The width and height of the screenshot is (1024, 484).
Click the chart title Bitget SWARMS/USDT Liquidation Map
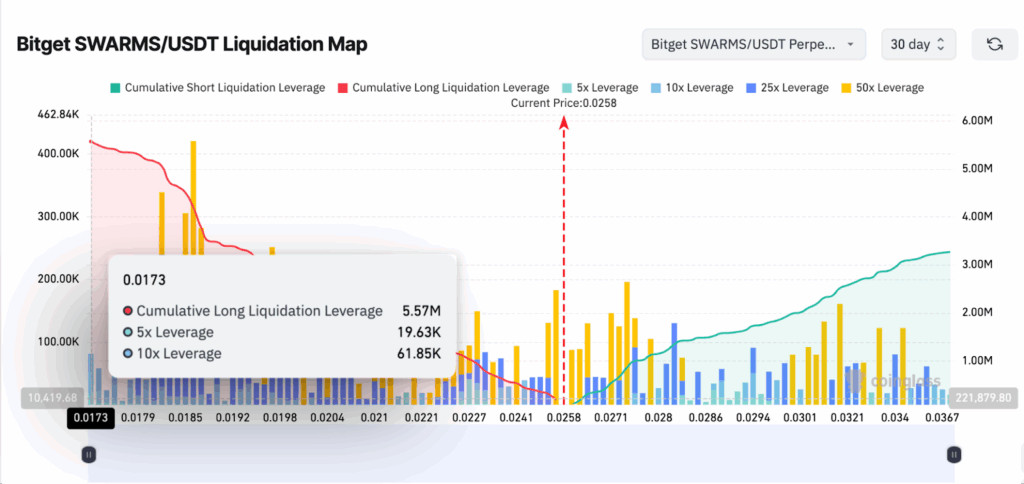click(x=191, y=44)
